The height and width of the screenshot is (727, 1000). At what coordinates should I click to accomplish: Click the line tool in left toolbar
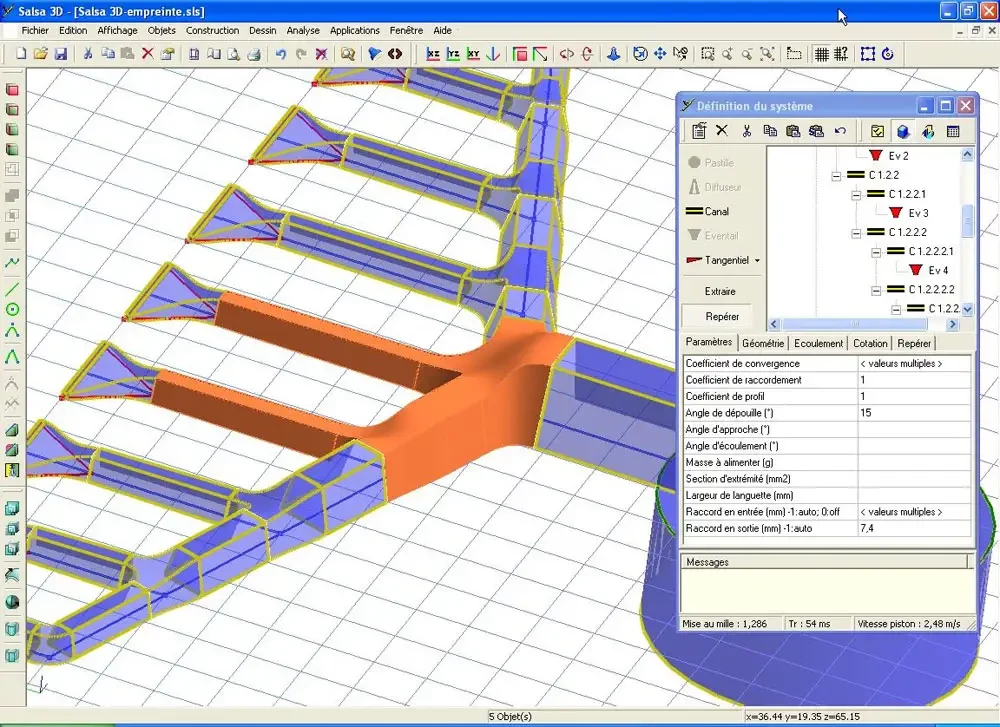tap(12, 289)
